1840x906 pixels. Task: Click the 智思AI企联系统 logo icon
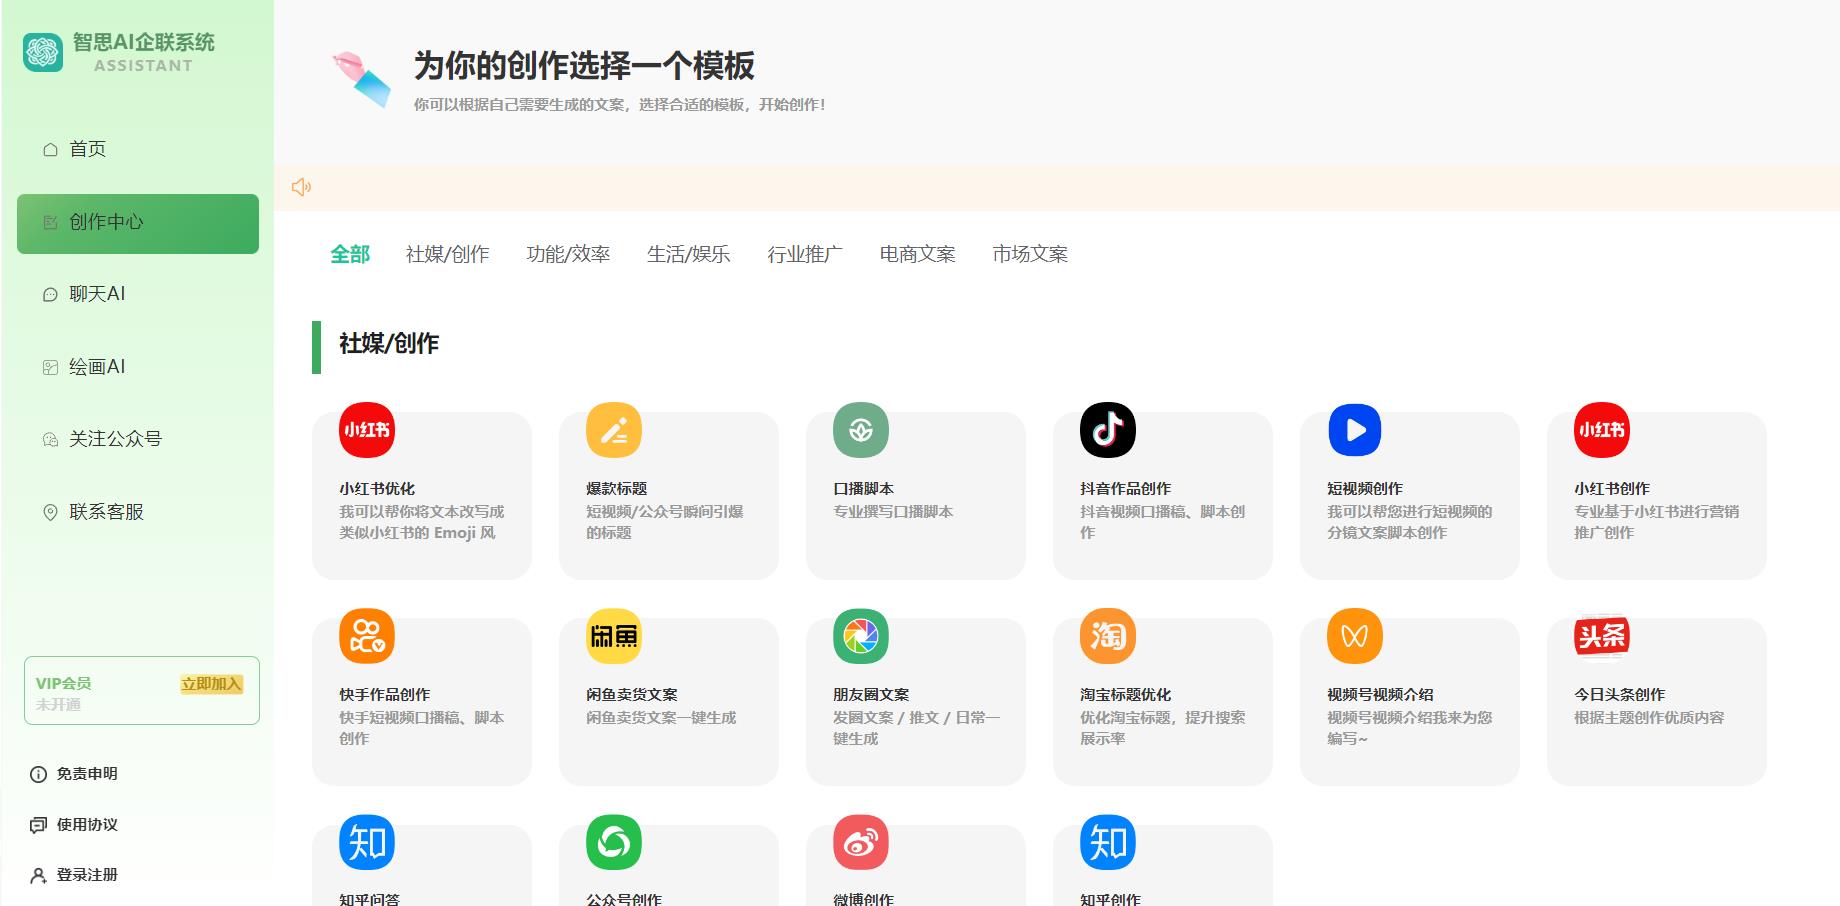click(x=43, y=52)
